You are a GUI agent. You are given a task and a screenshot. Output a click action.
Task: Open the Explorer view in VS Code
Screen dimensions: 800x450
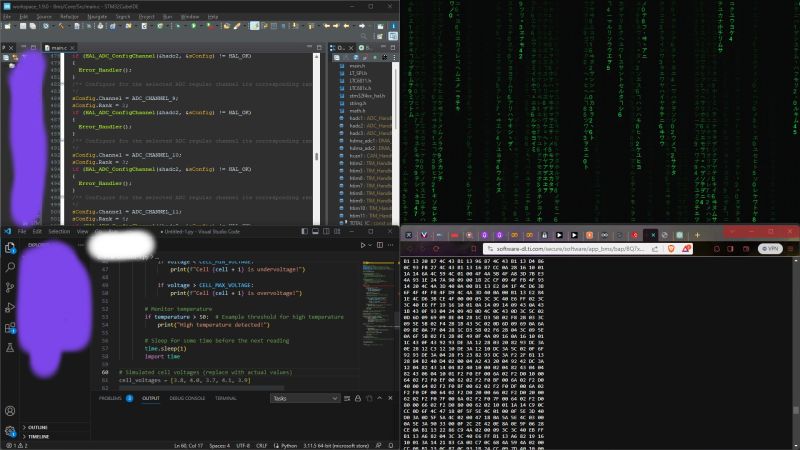point(10,248)
